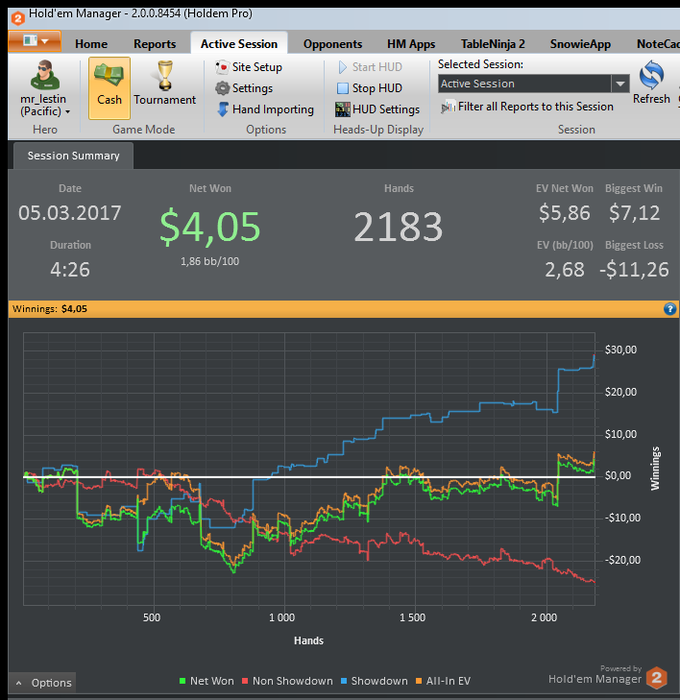Expand the Selected Session dropdown arrow
680x700 pixels.
620,83
